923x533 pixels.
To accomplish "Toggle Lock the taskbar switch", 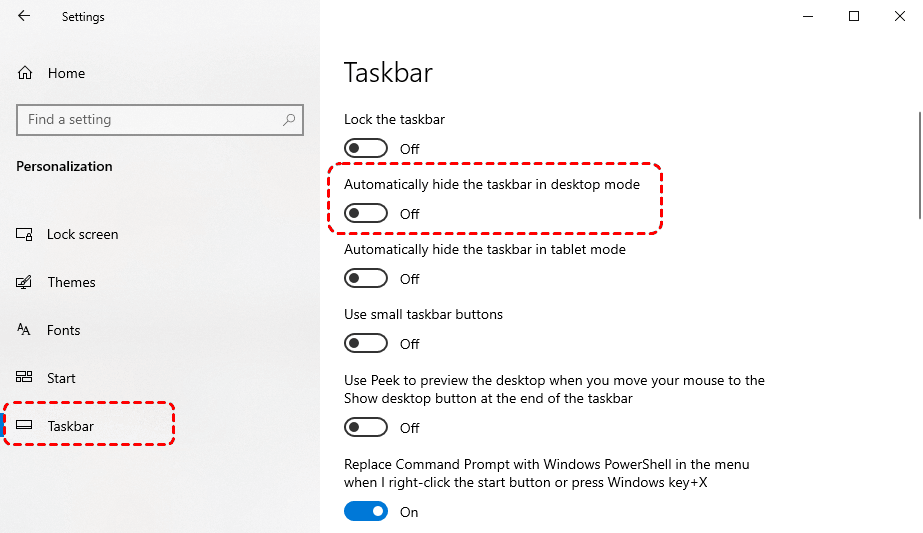I will coord(365,149).
